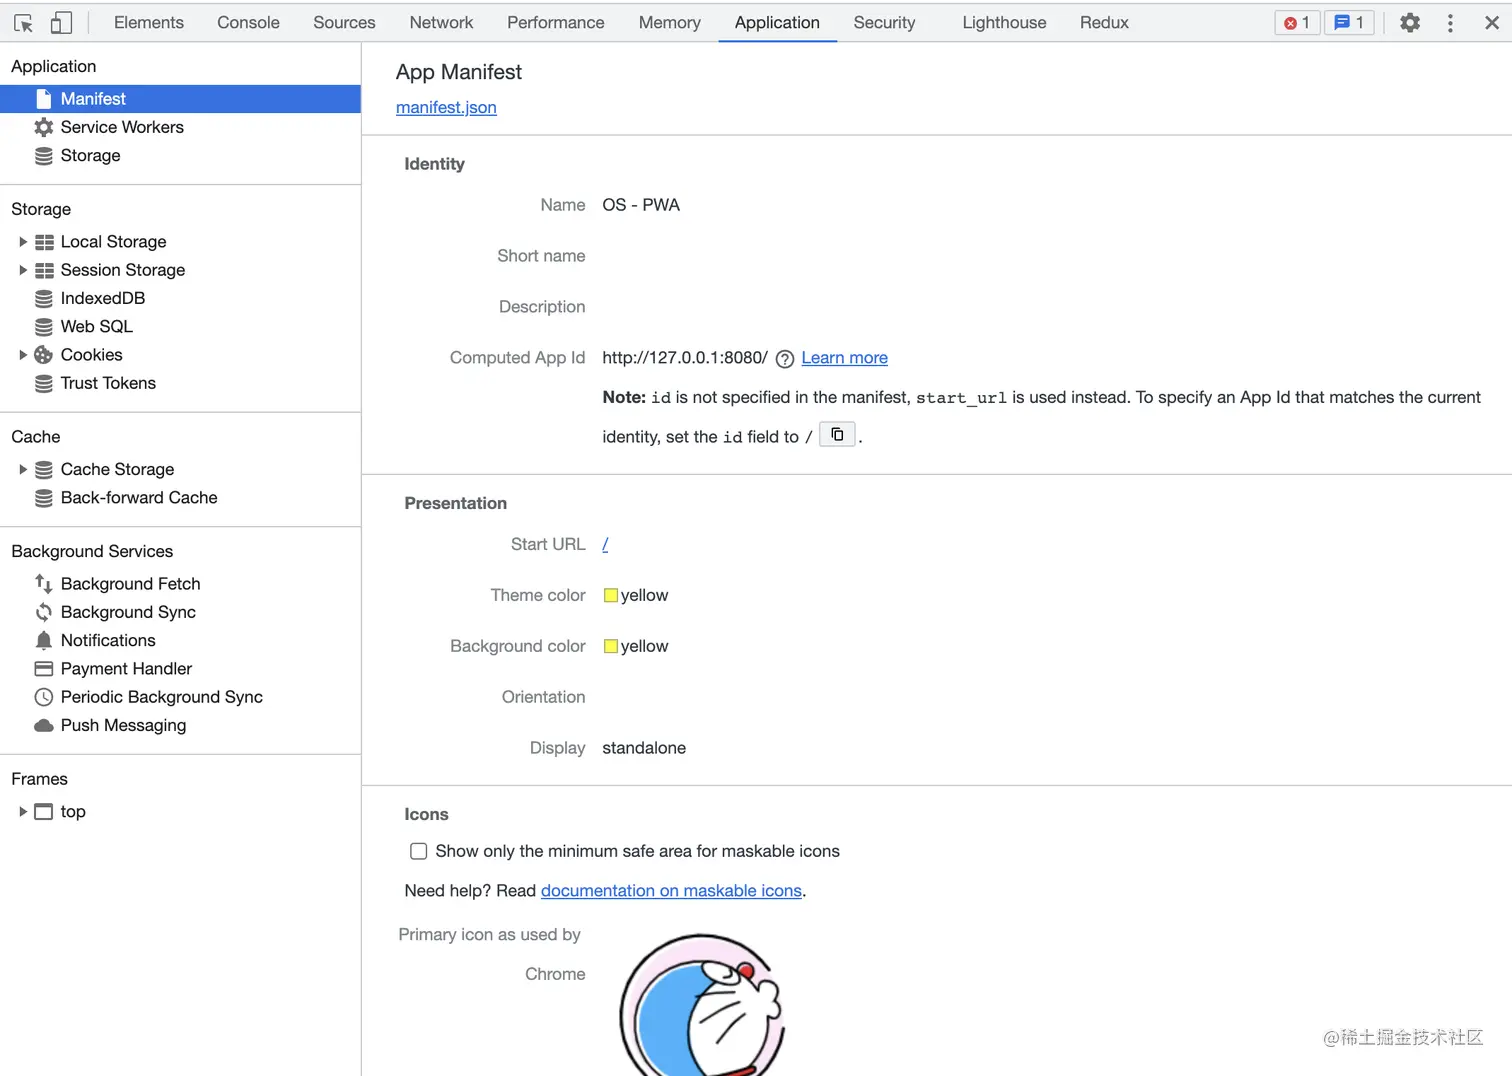This screenshot has height=1076, width=1512.
Task: Click the Storage database icon under Application
Action: click(44, 156)
